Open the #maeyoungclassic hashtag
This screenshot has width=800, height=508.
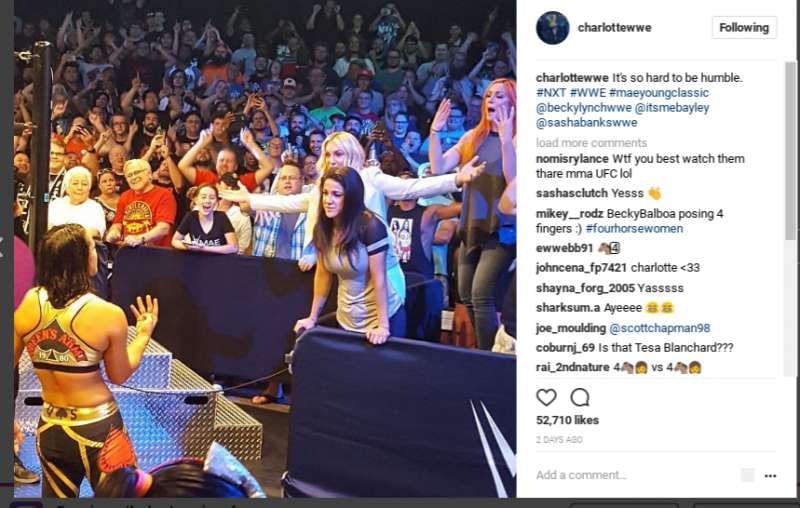[x=659, y=93]
